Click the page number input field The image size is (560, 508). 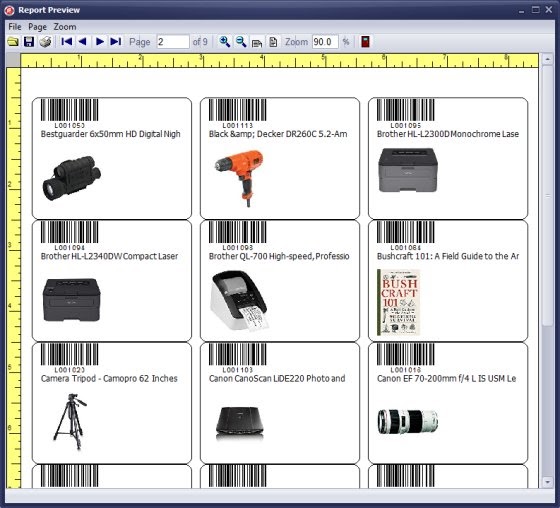pos(173,42)
